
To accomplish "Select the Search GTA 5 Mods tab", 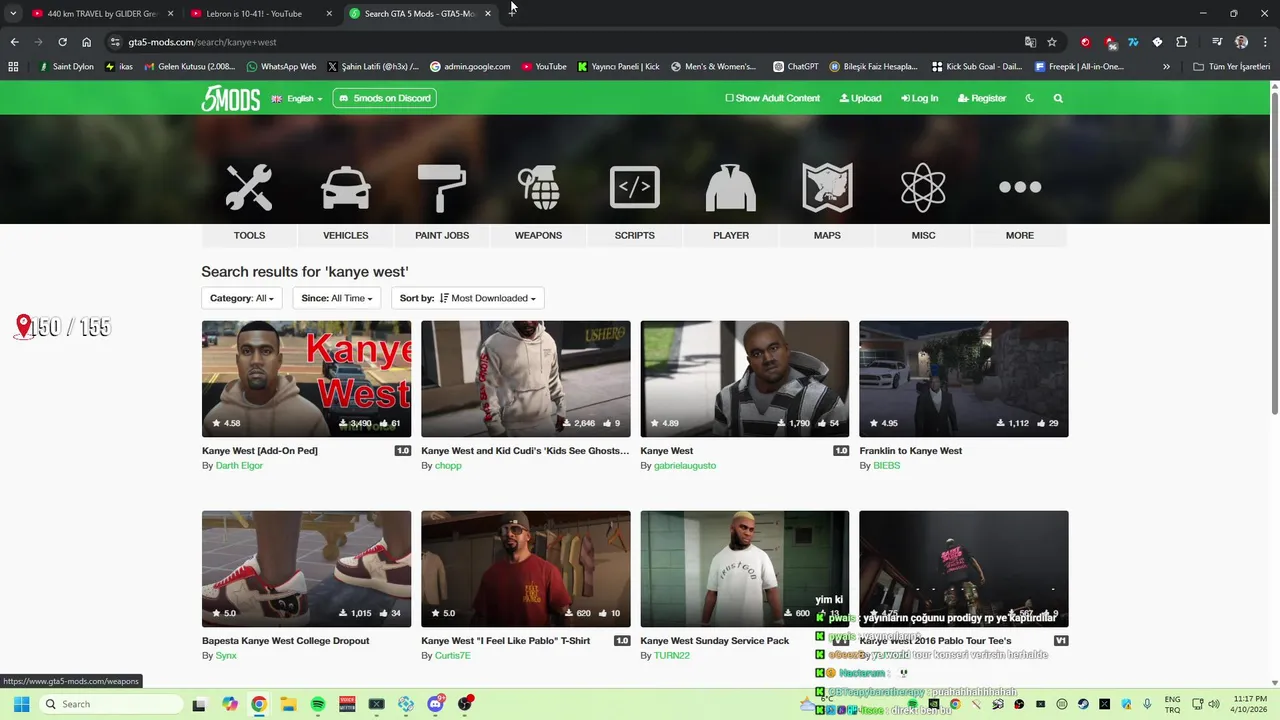I will [421, 14].
